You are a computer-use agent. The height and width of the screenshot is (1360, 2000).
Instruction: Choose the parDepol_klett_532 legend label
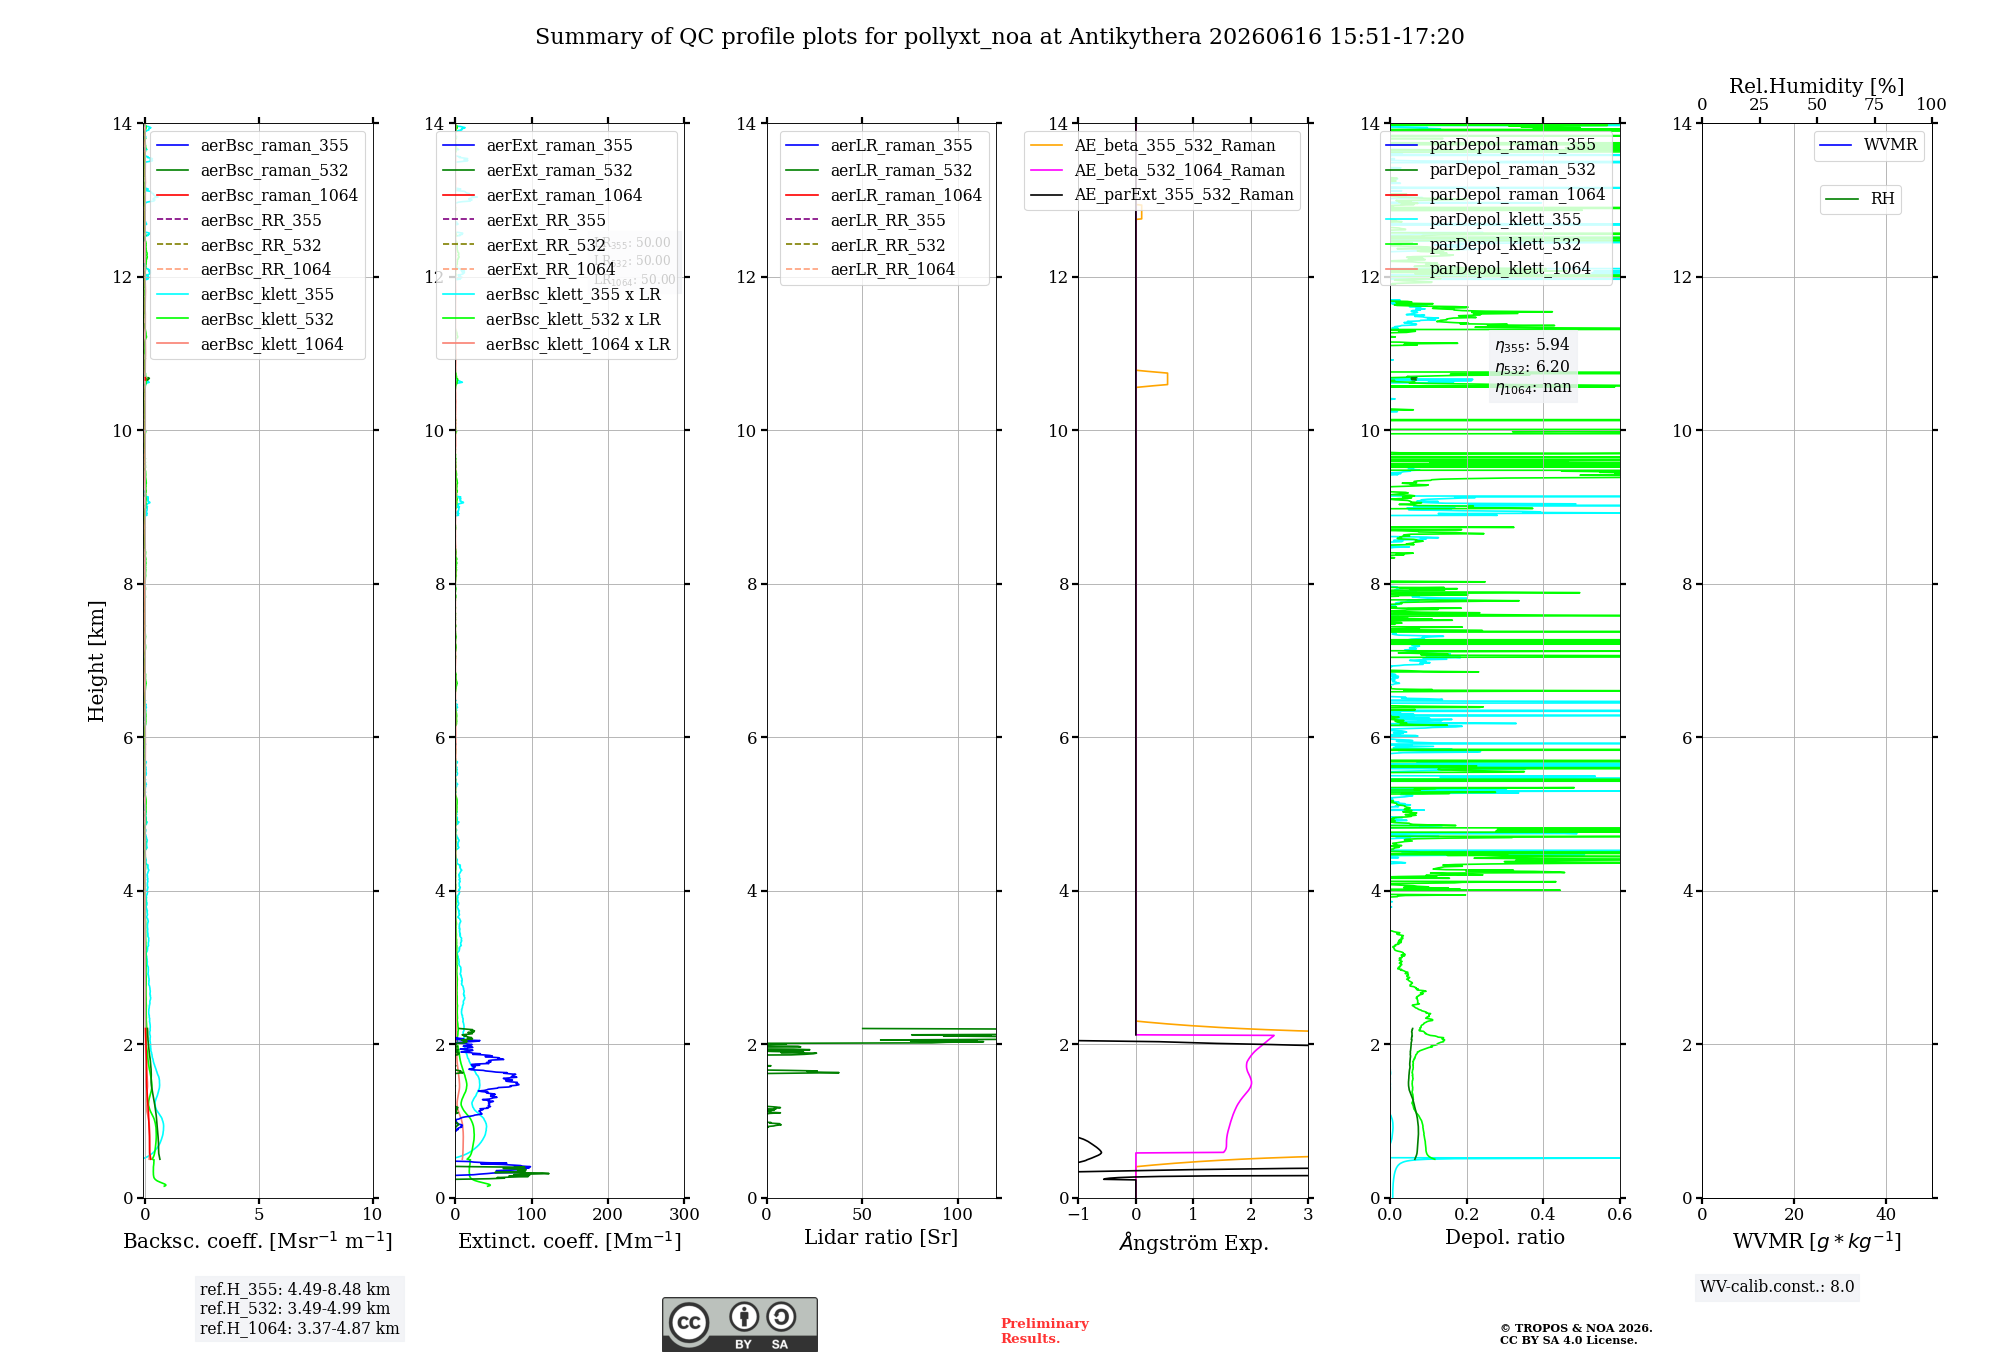pyautogui.click(x=1505, y=245)
